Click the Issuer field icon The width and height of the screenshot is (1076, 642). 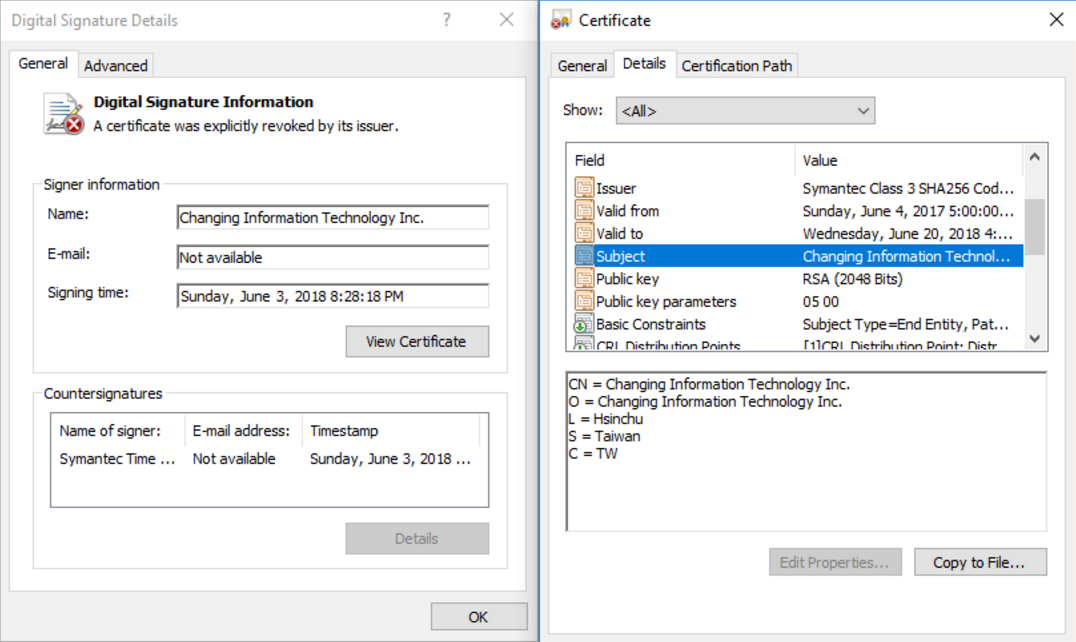584,188
